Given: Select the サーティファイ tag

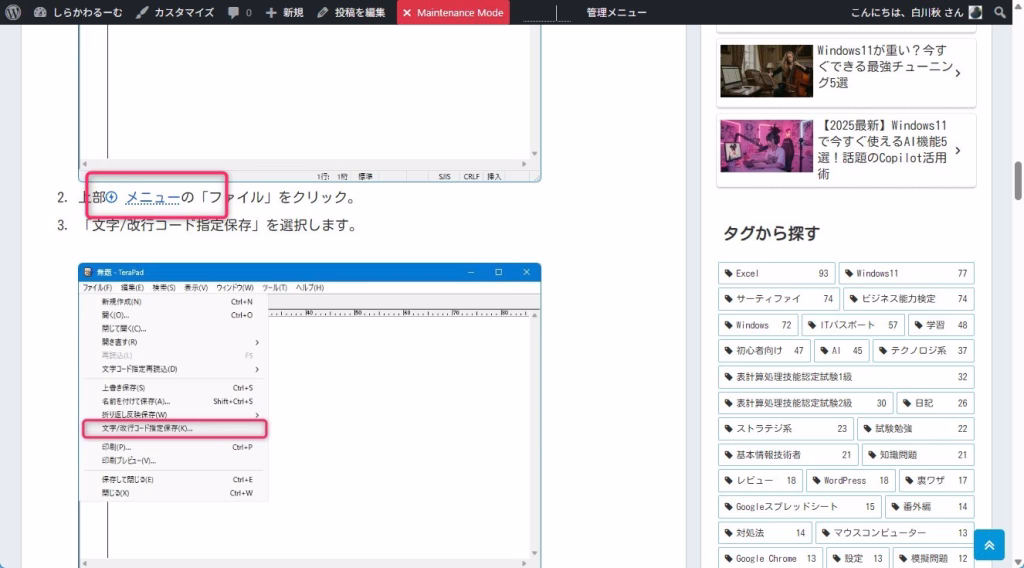Looking at the screenshot, I should 779,298.
